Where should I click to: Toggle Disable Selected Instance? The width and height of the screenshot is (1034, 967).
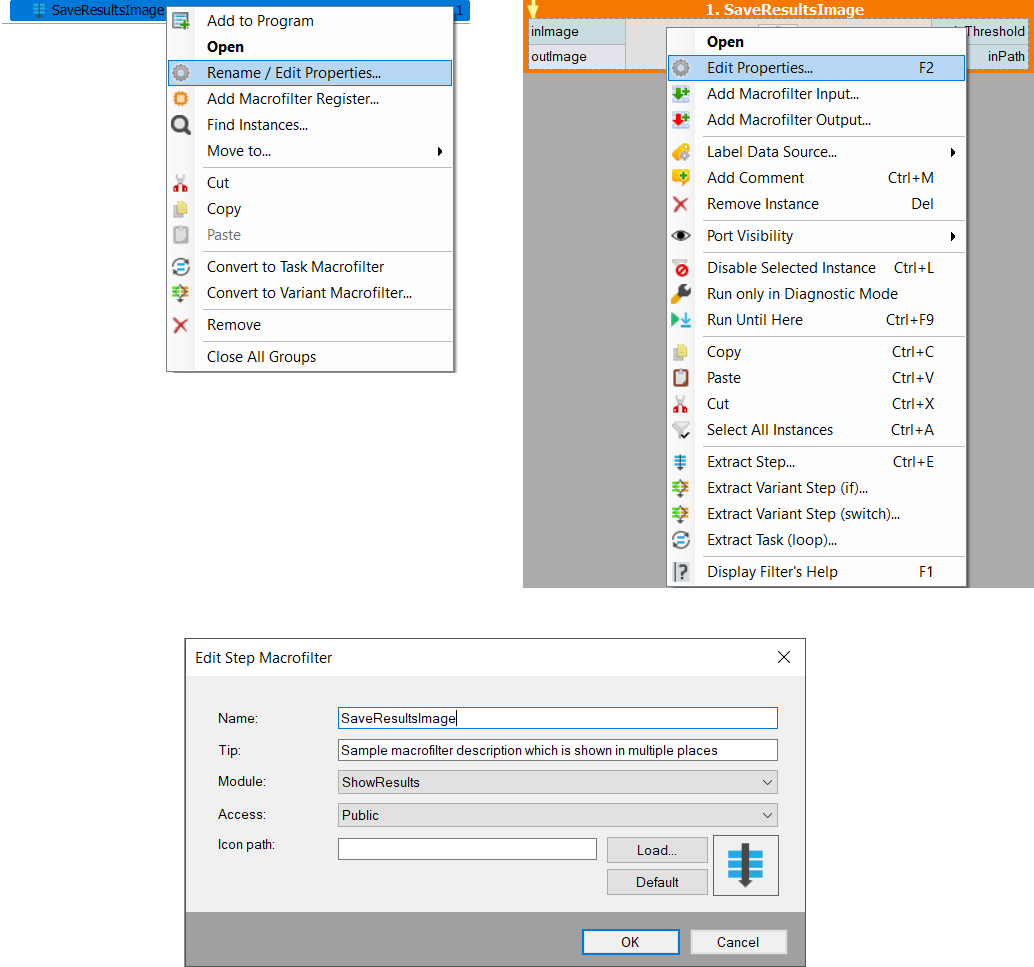click(x=790, y=268)
